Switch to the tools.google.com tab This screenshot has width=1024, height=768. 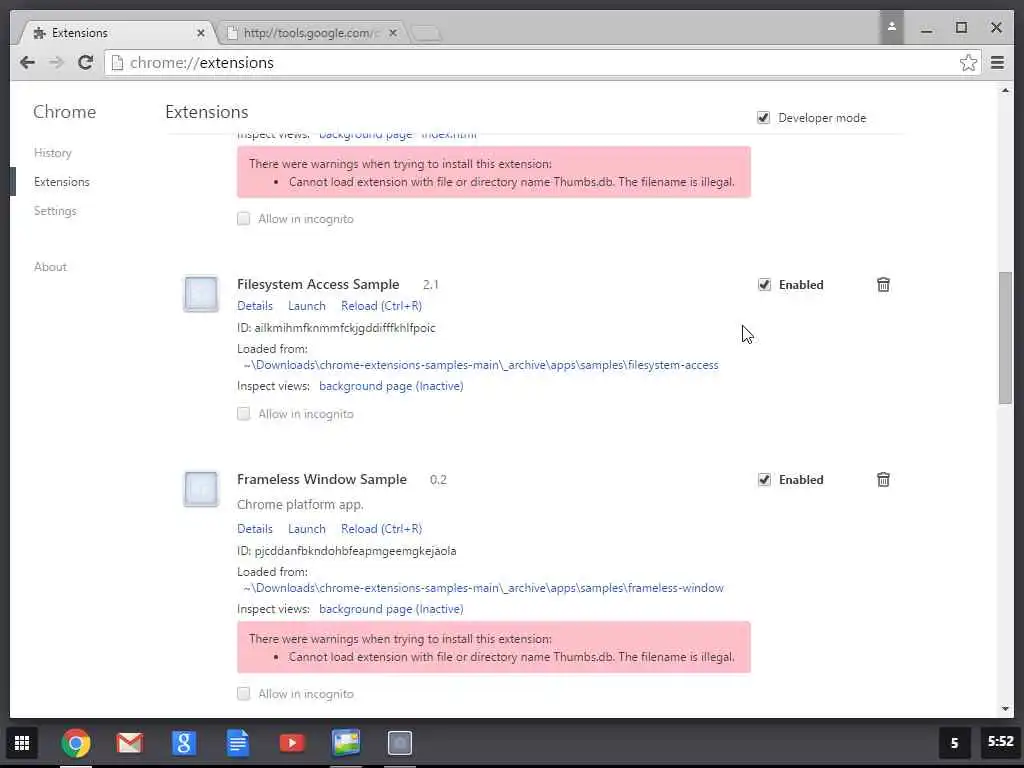(310, 33)
